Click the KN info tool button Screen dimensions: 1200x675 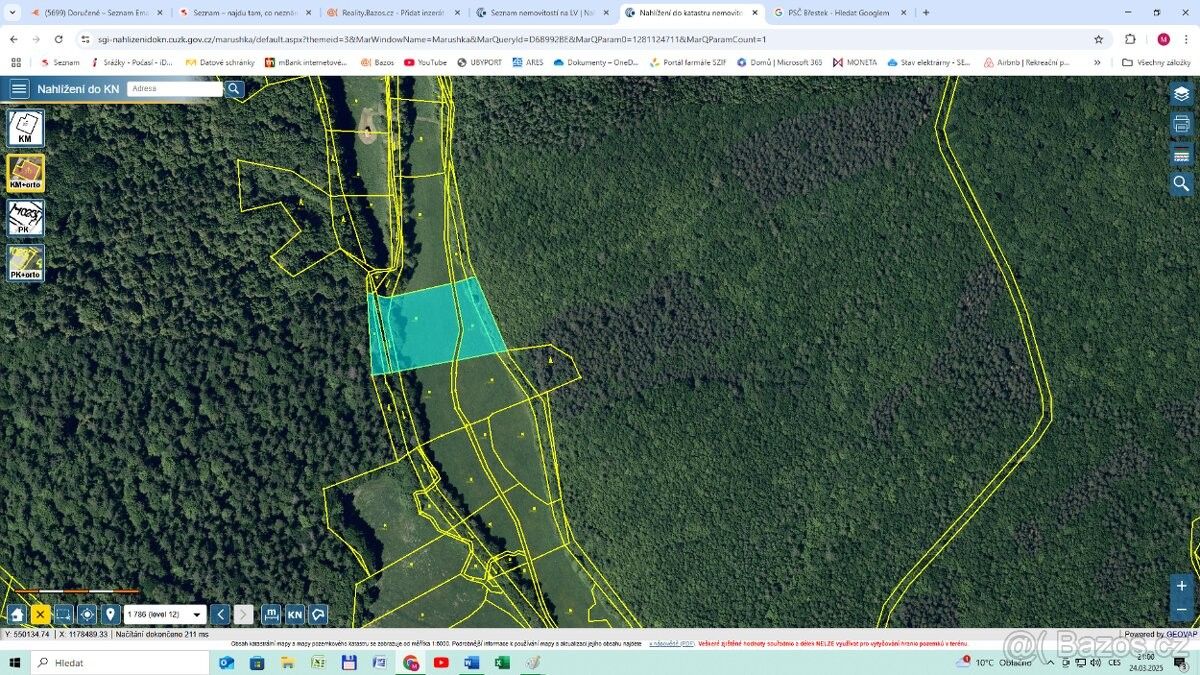[x=295, y=614]
